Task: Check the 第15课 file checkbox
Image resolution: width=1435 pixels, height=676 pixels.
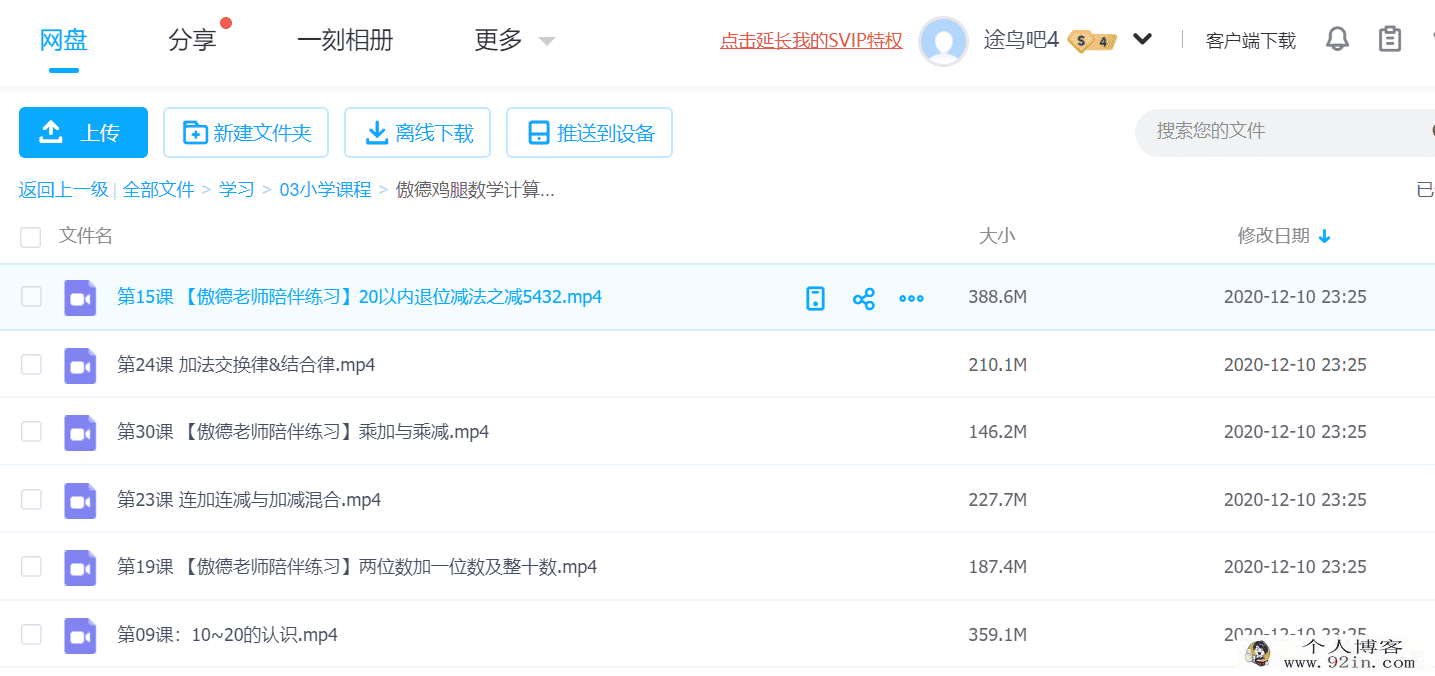Action: coord(31,296)
